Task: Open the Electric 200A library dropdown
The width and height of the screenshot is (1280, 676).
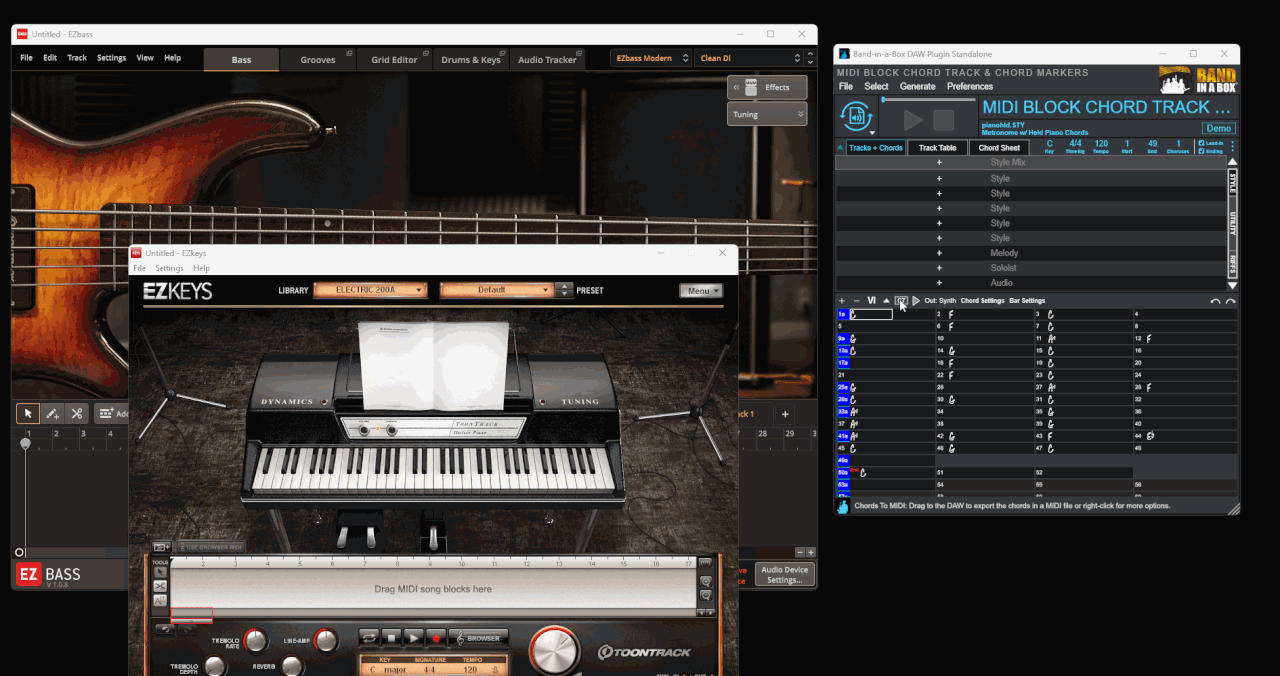Action: coord(370,290)
